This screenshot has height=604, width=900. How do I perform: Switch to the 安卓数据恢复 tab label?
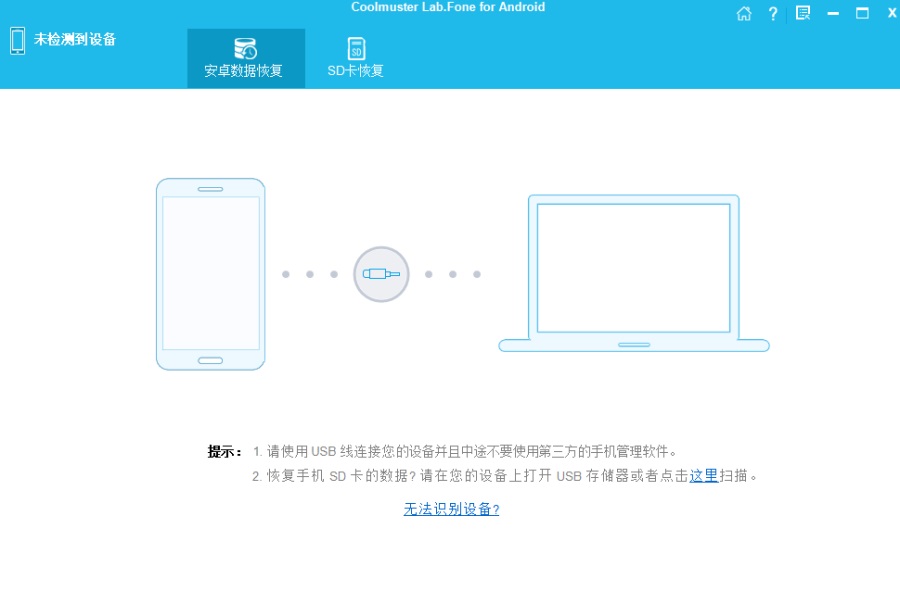tap(243, 71)
